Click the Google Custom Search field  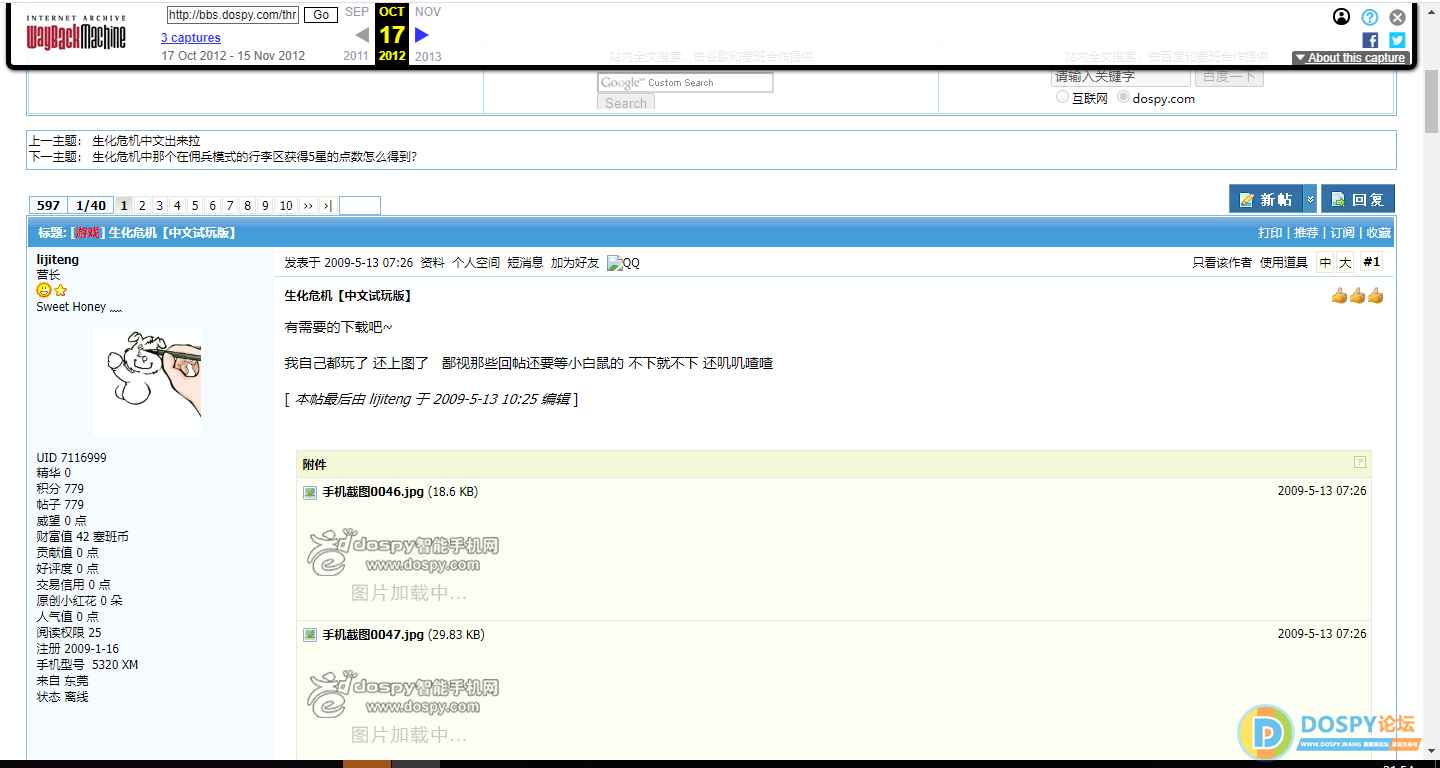[685, 83]
